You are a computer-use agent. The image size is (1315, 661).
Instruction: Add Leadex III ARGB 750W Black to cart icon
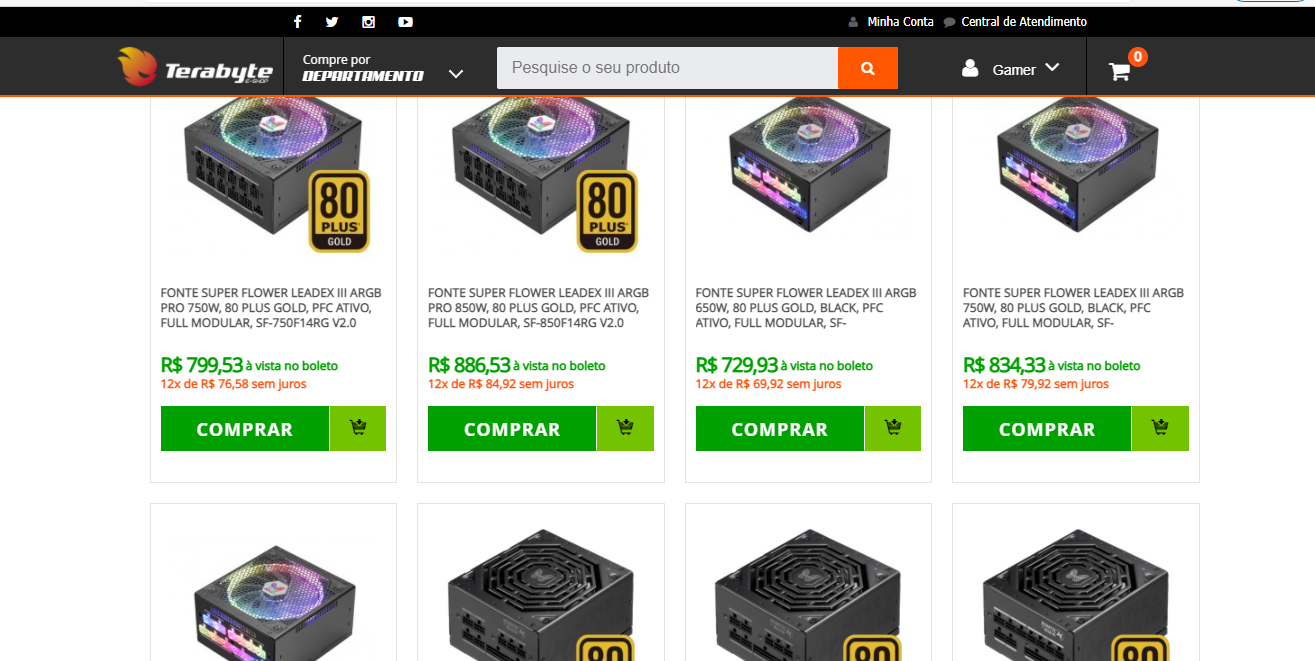click(1161, 428)
